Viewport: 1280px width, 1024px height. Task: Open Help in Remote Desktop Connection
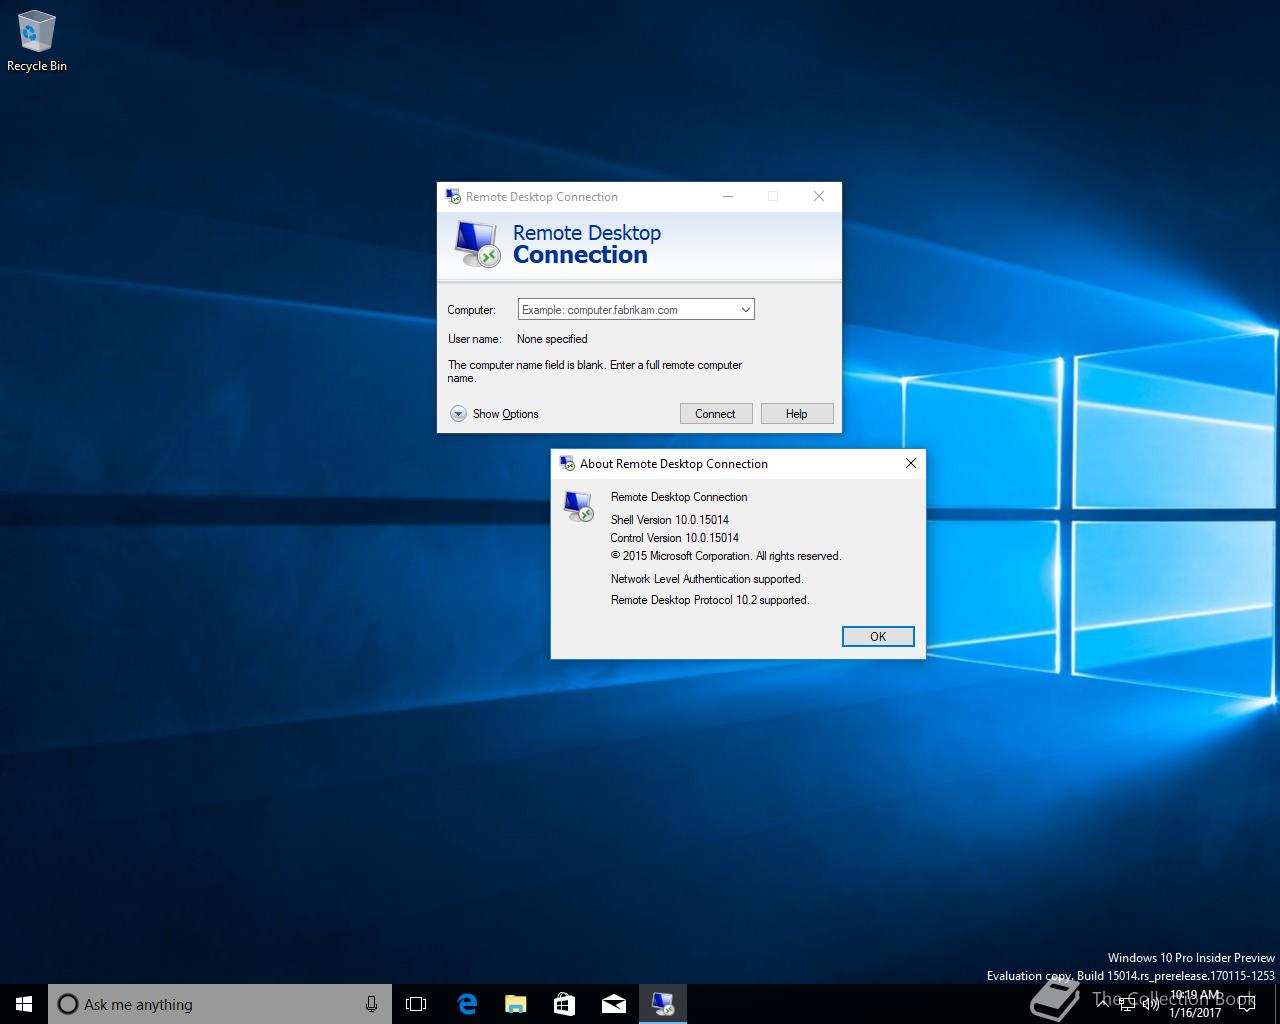pyautogui.click(x=797, y=414)
